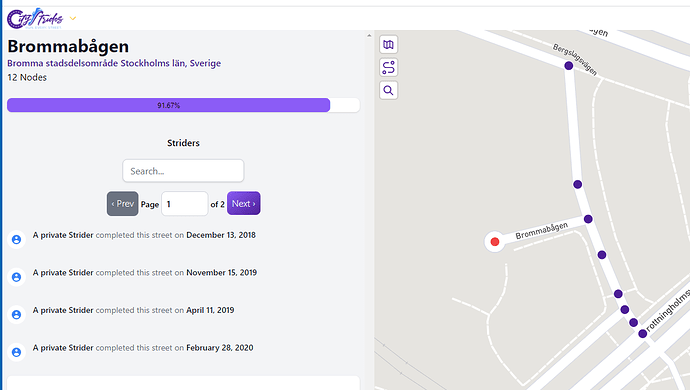The image size is (690, 390).
Task: Focus the page number input field
Action: [185, 204]
